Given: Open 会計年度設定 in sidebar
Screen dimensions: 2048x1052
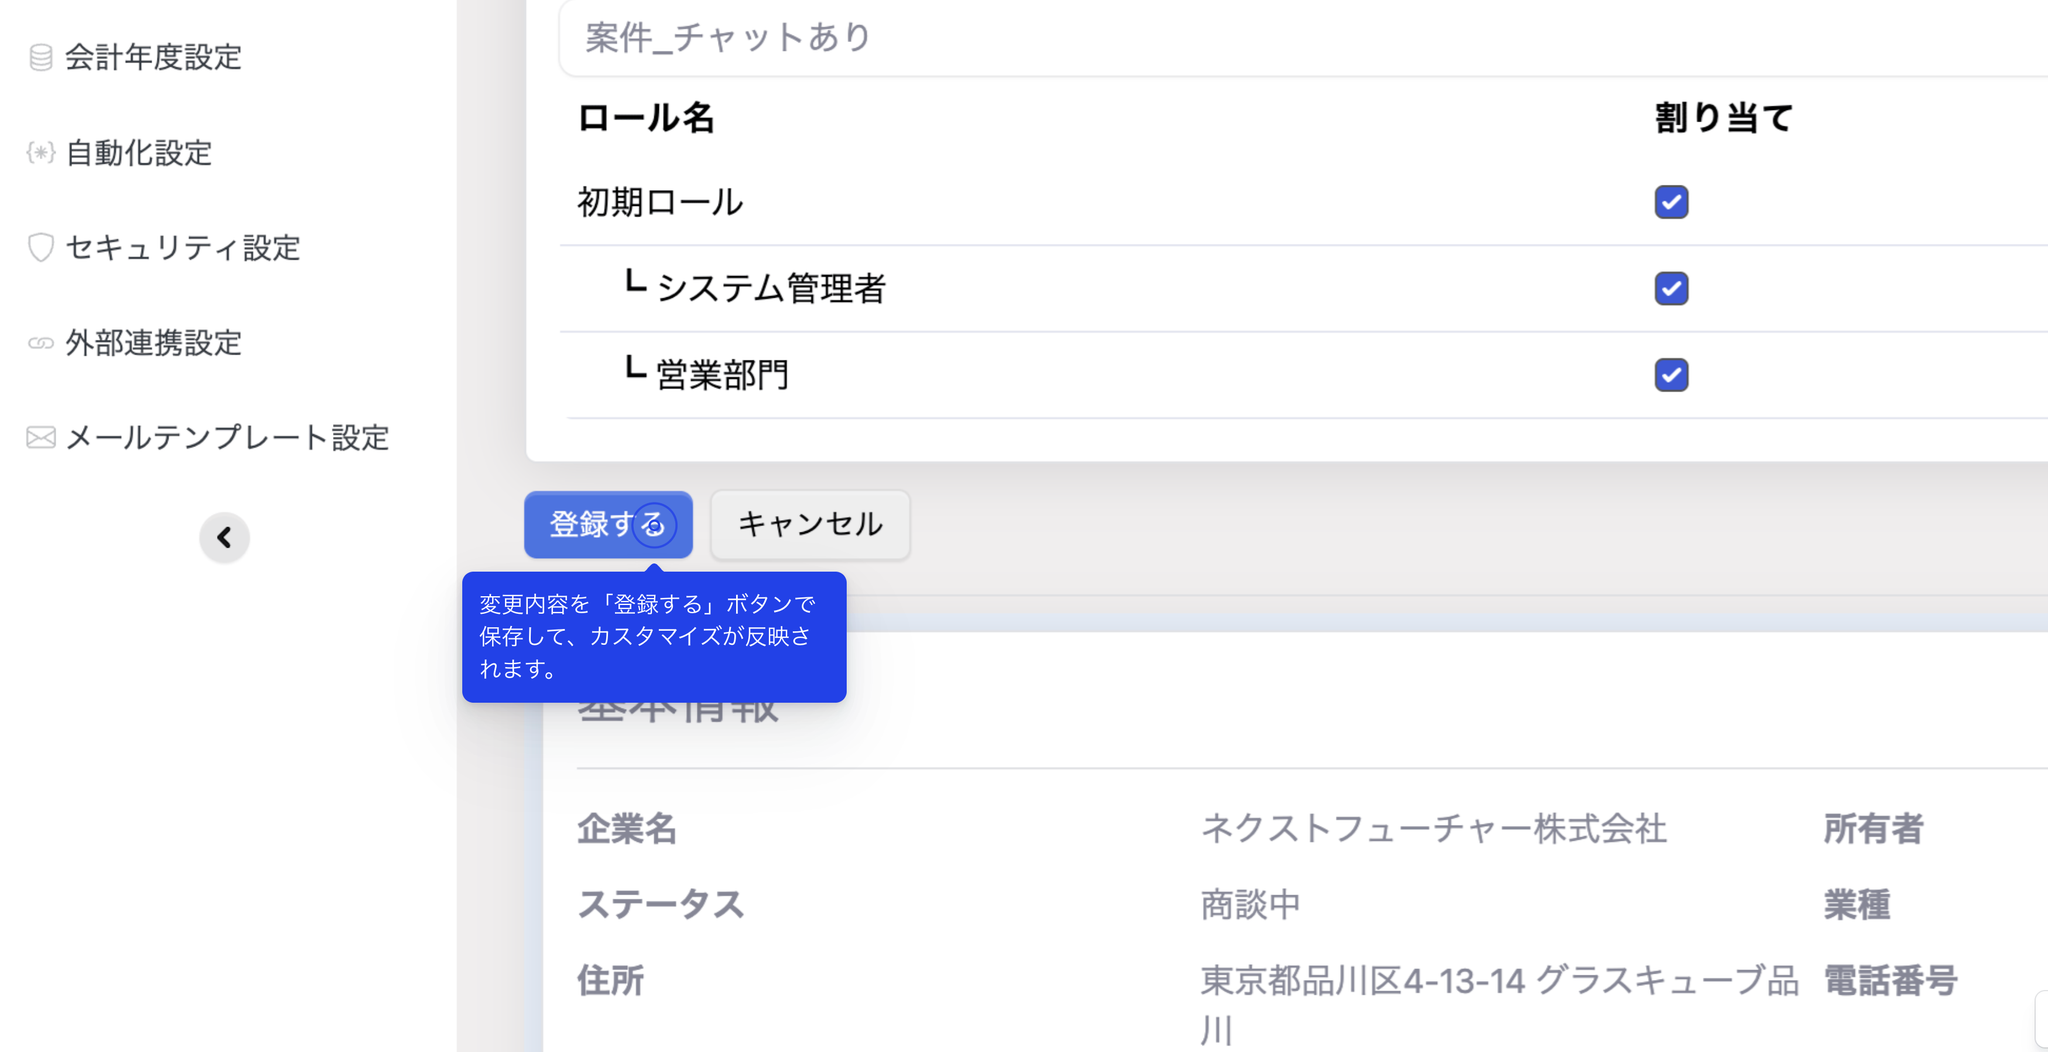Looking at the screenshot, I should point(153,57).
